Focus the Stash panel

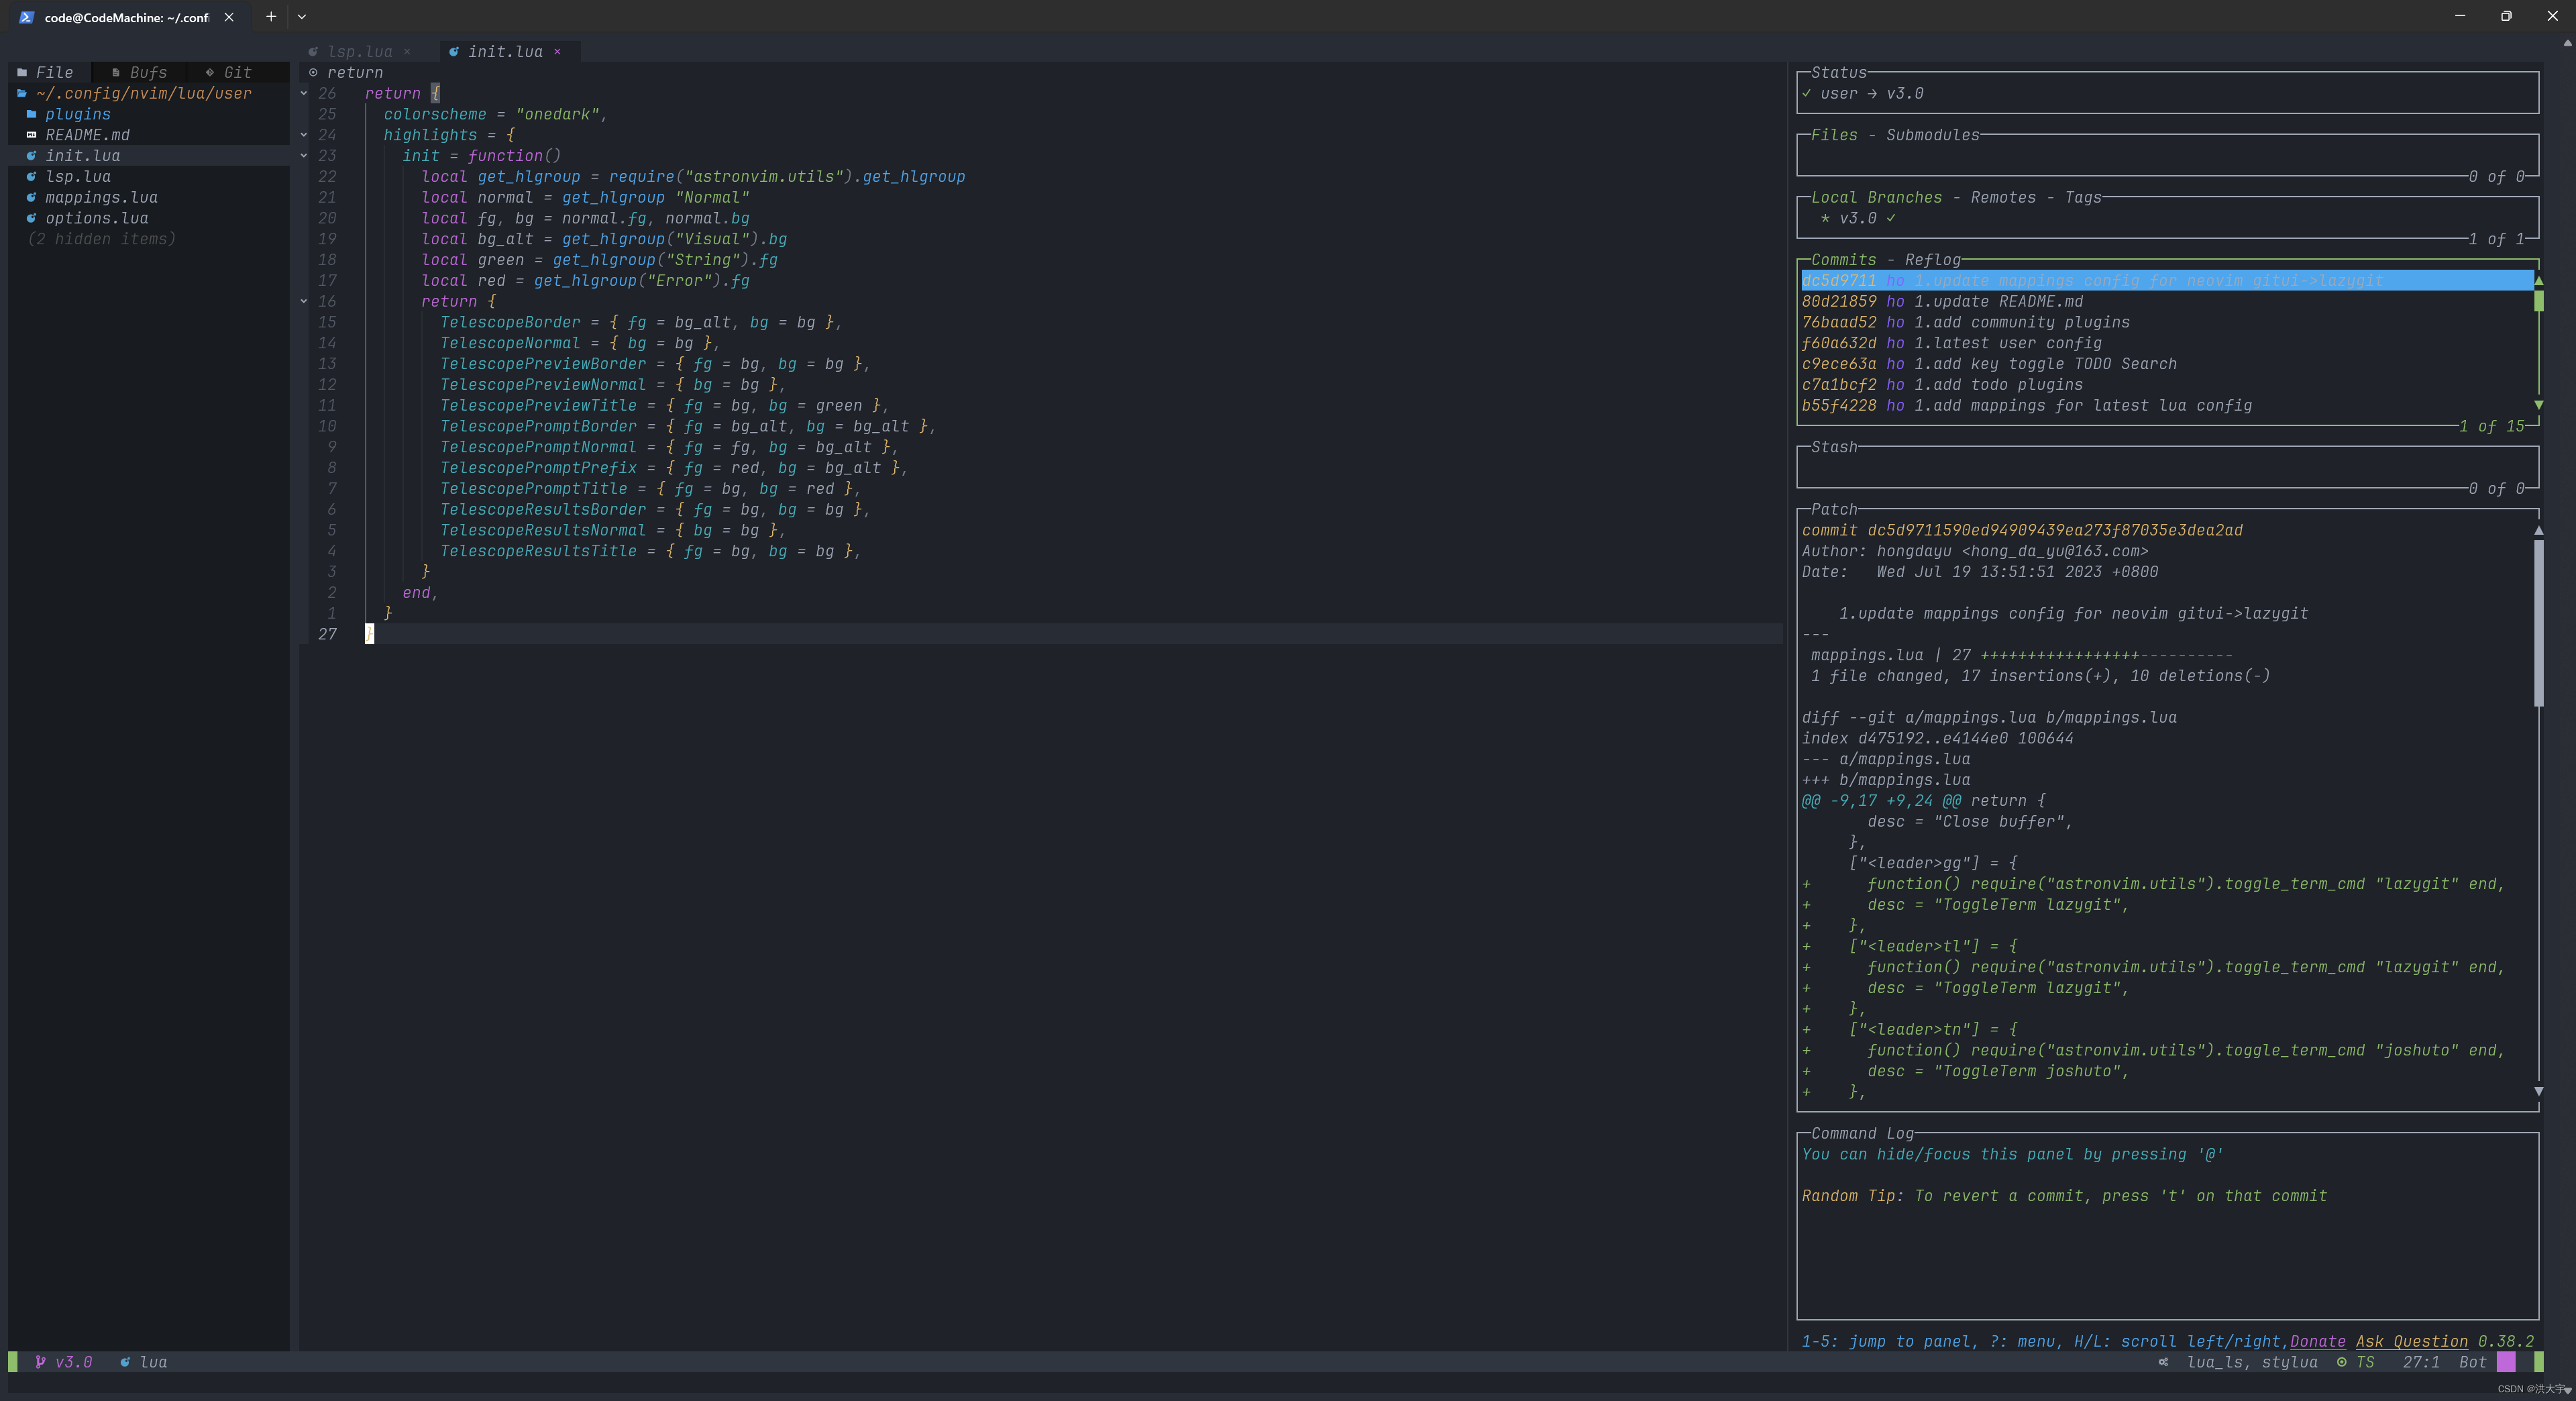pos(2167,468)
